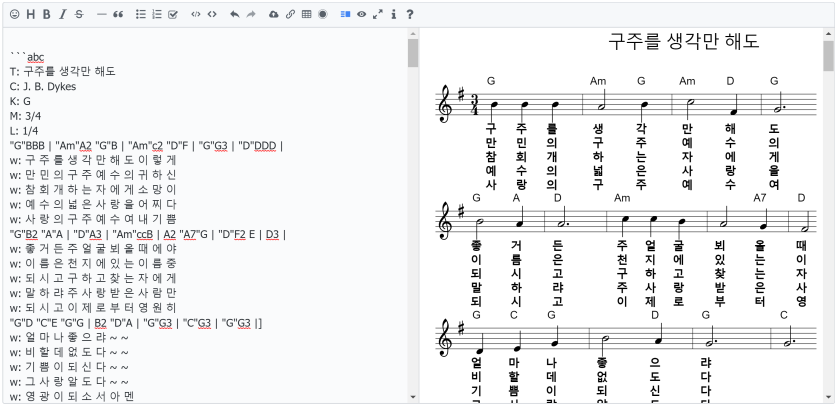This screenshot has height=414, width=835.
Task: Click preview pane scrollbar down arrow
Action: click(828, 397)
